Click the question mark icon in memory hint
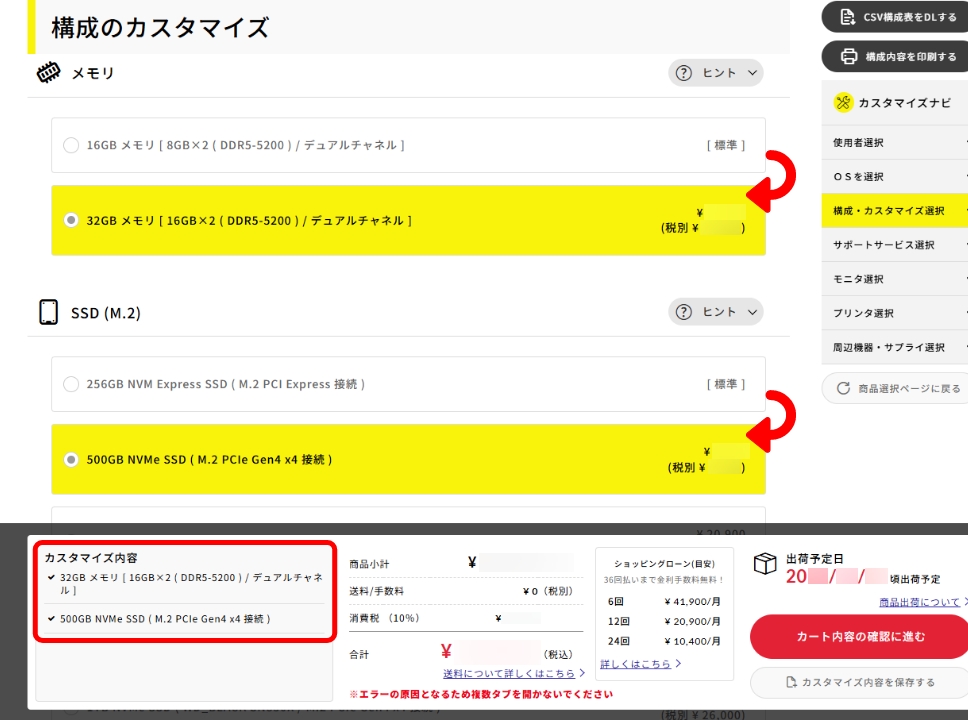 coord(684,73)
